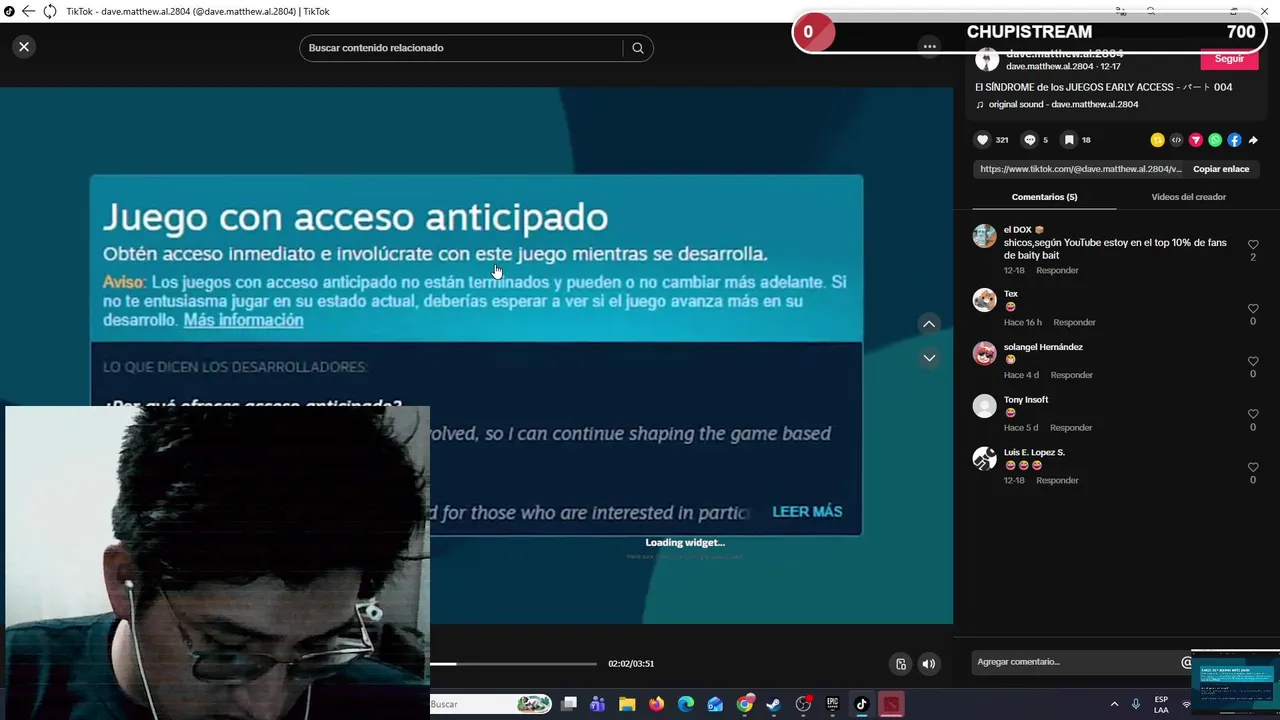Reload the page with the refresh icon
Image resolution: width=1280 pixels, height=720 pixels.
click(49, 11)
